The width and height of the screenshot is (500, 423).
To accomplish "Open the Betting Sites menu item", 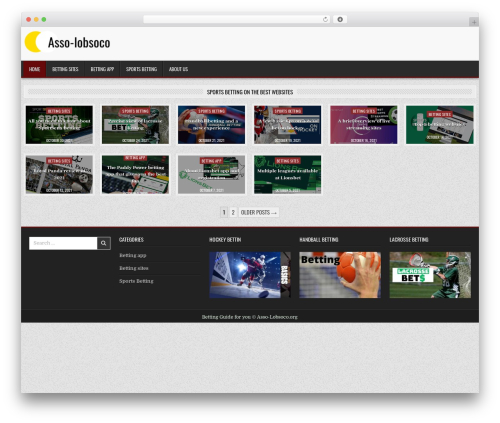I will 65,69.
